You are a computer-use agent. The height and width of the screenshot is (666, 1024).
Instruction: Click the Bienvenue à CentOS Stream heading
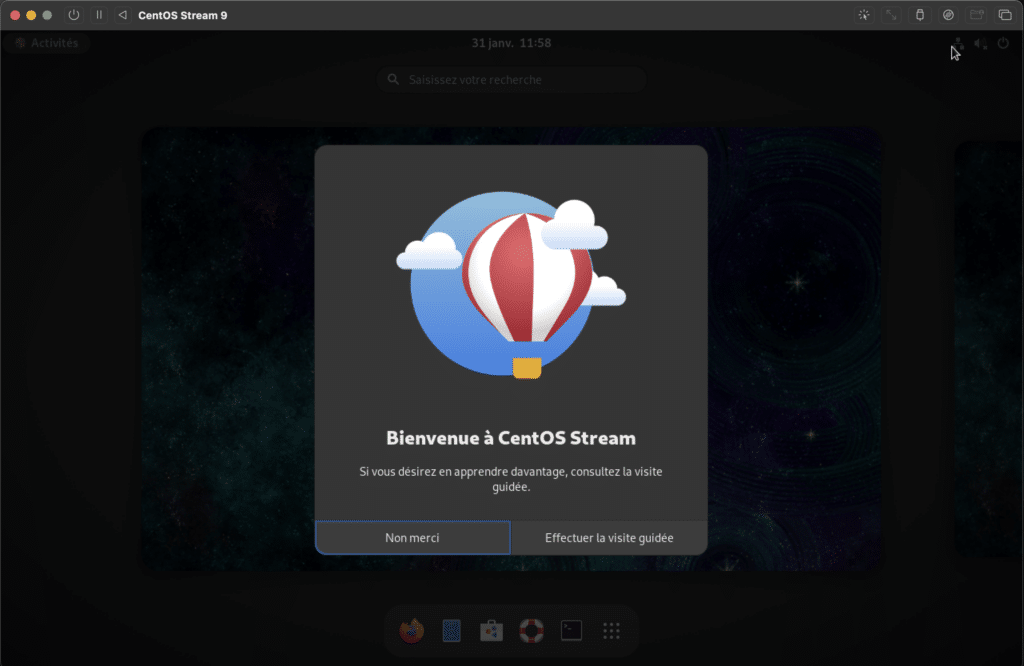tap(511, 438)
